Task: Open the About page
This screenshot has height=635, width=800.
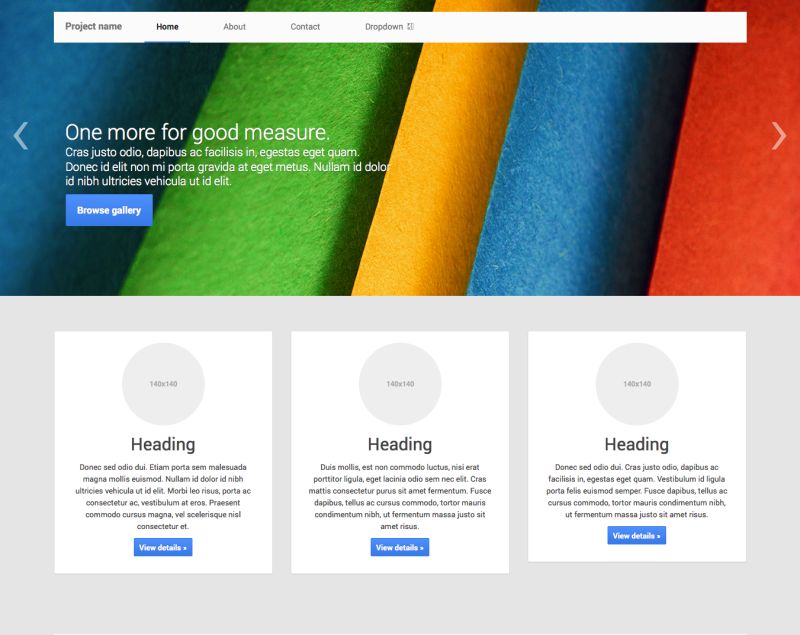Action: pyautogui.click(x=235, y=27)
